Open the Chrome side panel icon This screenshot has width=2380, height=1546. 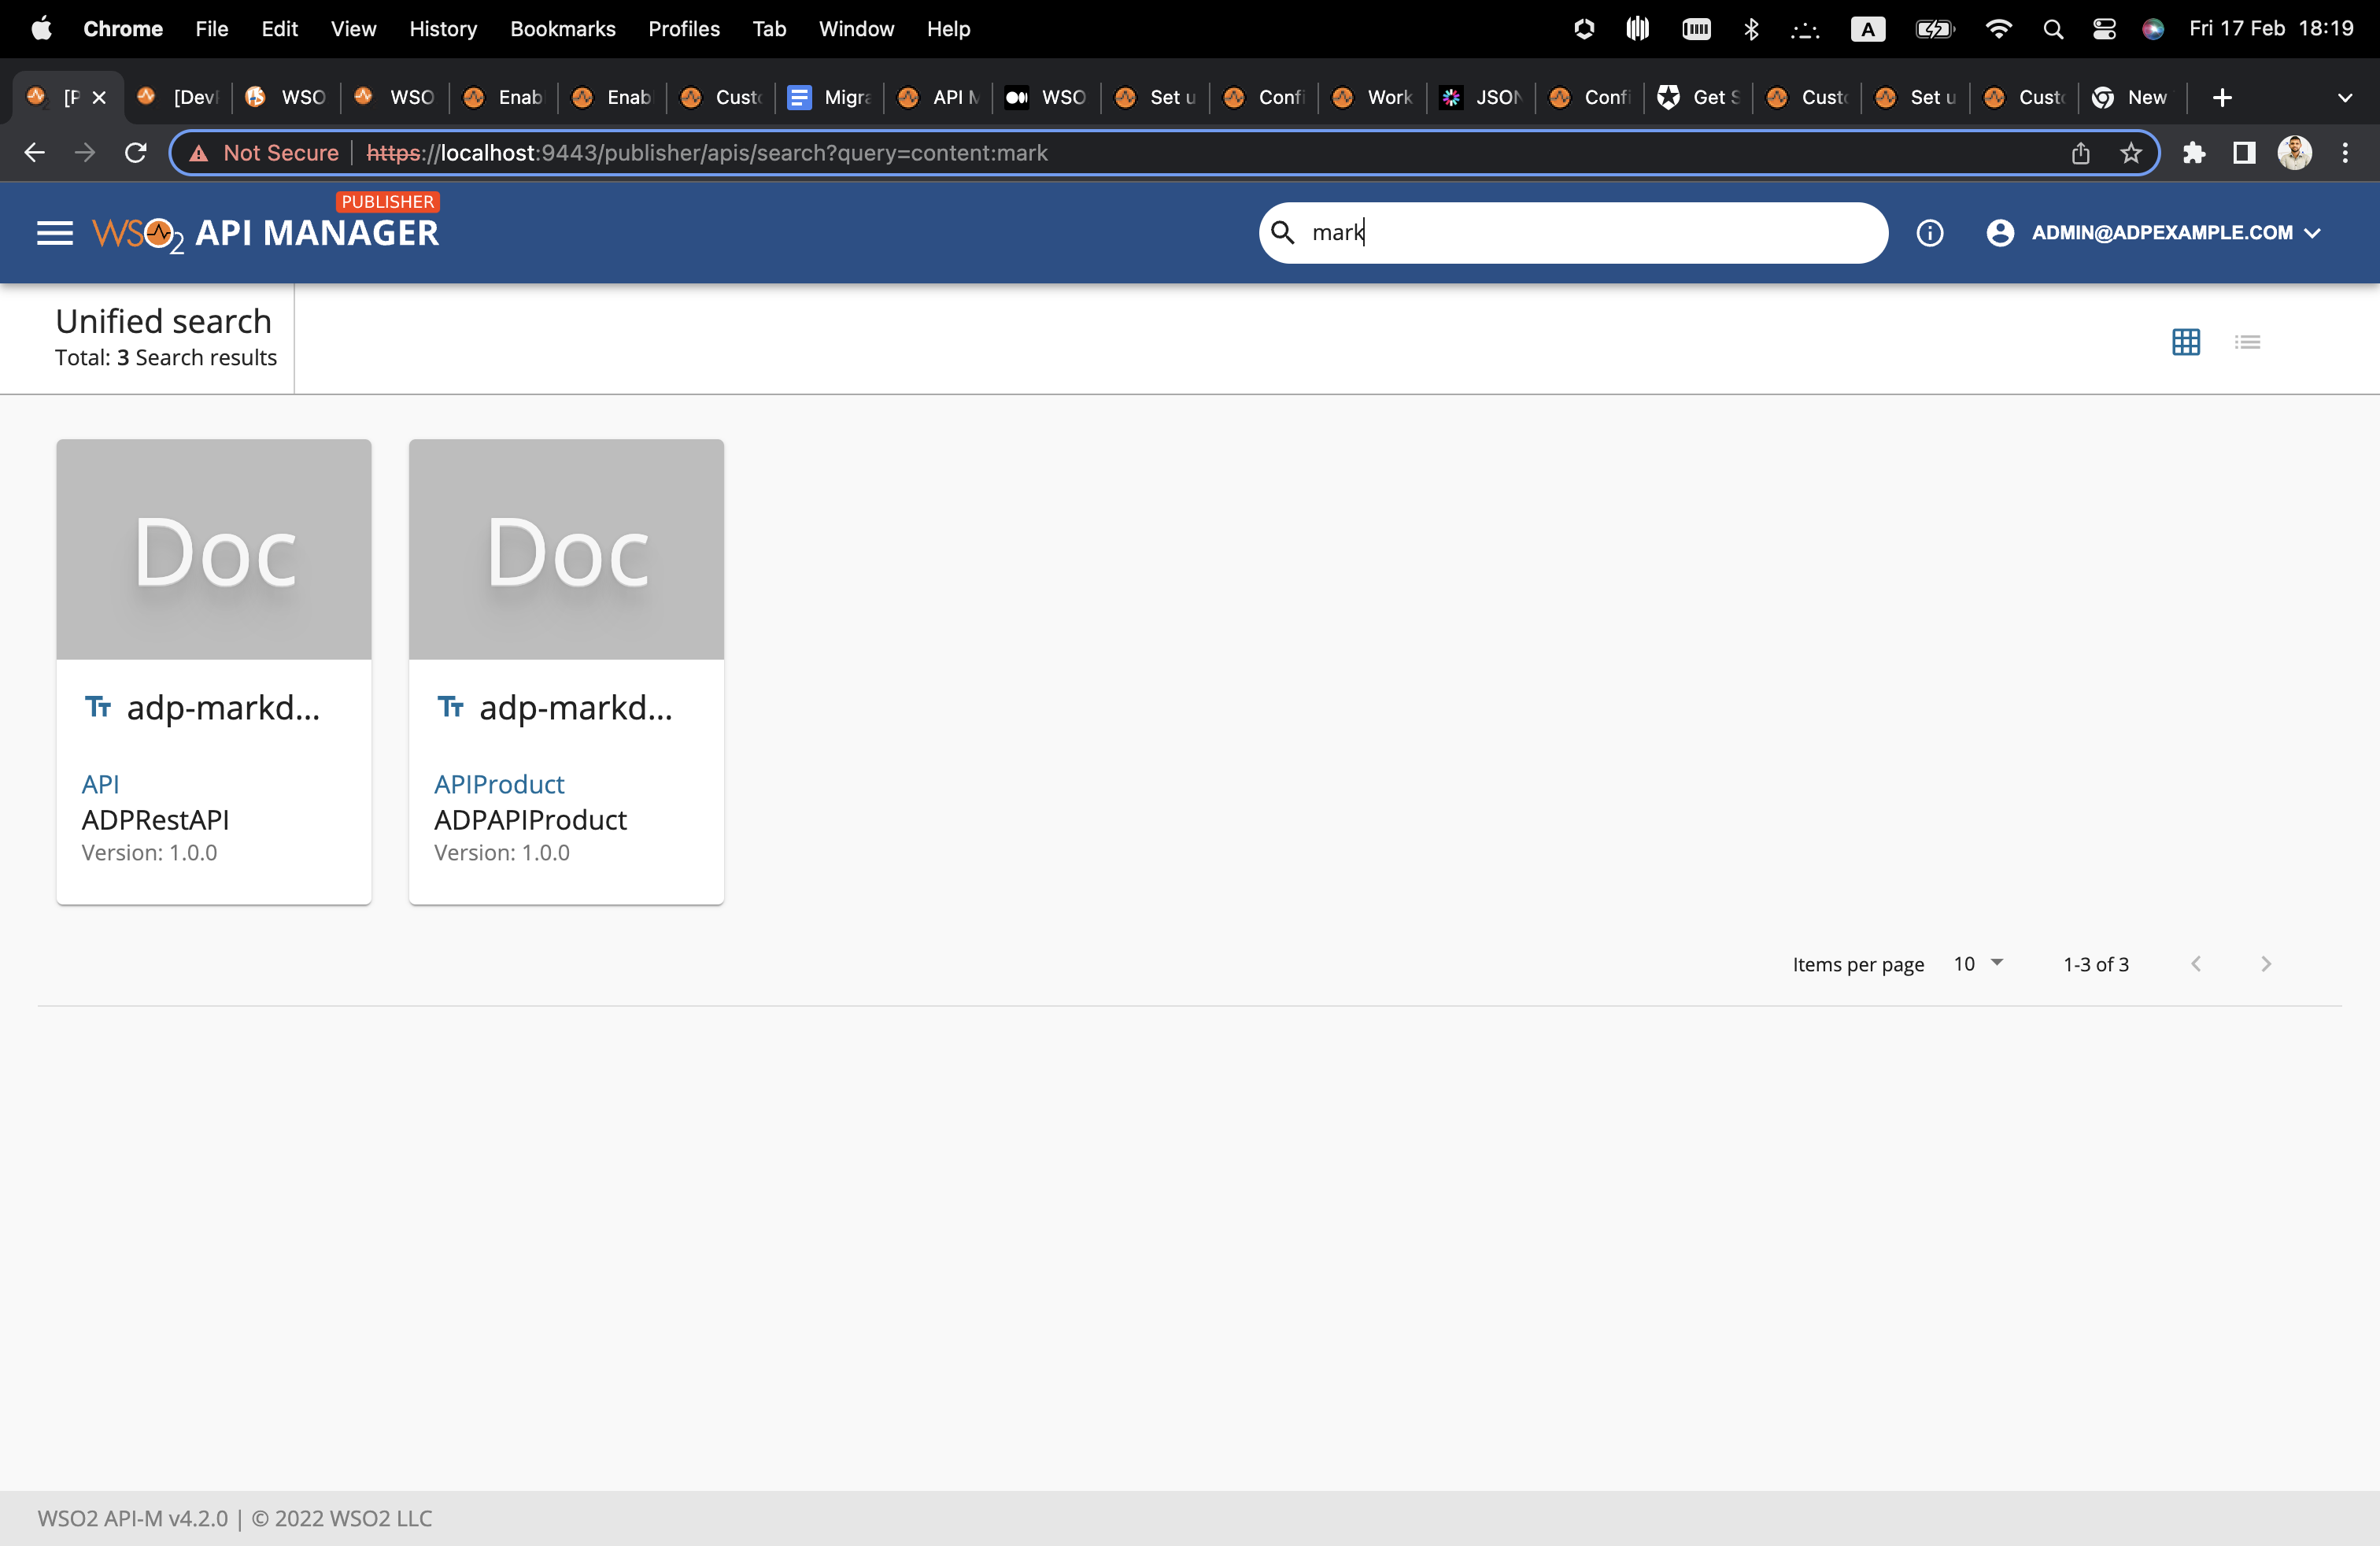[x=2243, y=153]
